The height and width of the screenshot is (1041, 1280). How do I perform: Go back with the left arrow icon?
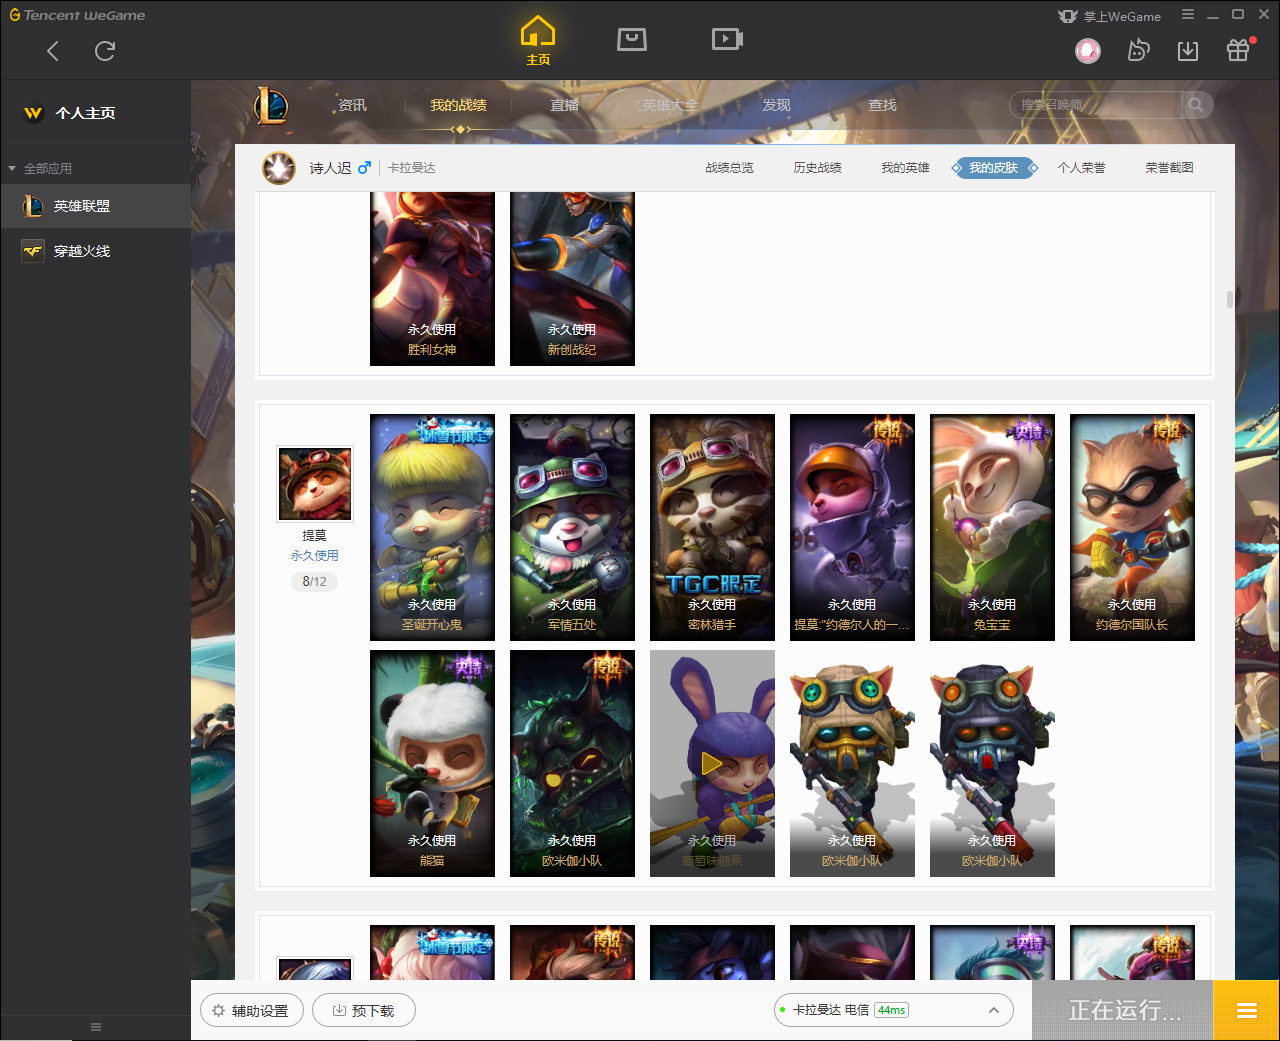tap(53, 51)
